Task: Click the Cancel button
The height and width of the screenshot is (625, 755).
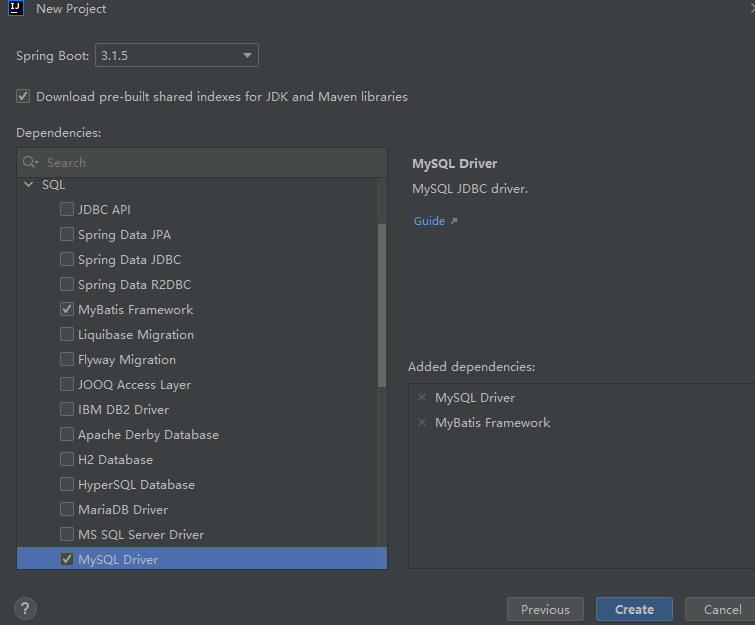Action: [721, 609]
